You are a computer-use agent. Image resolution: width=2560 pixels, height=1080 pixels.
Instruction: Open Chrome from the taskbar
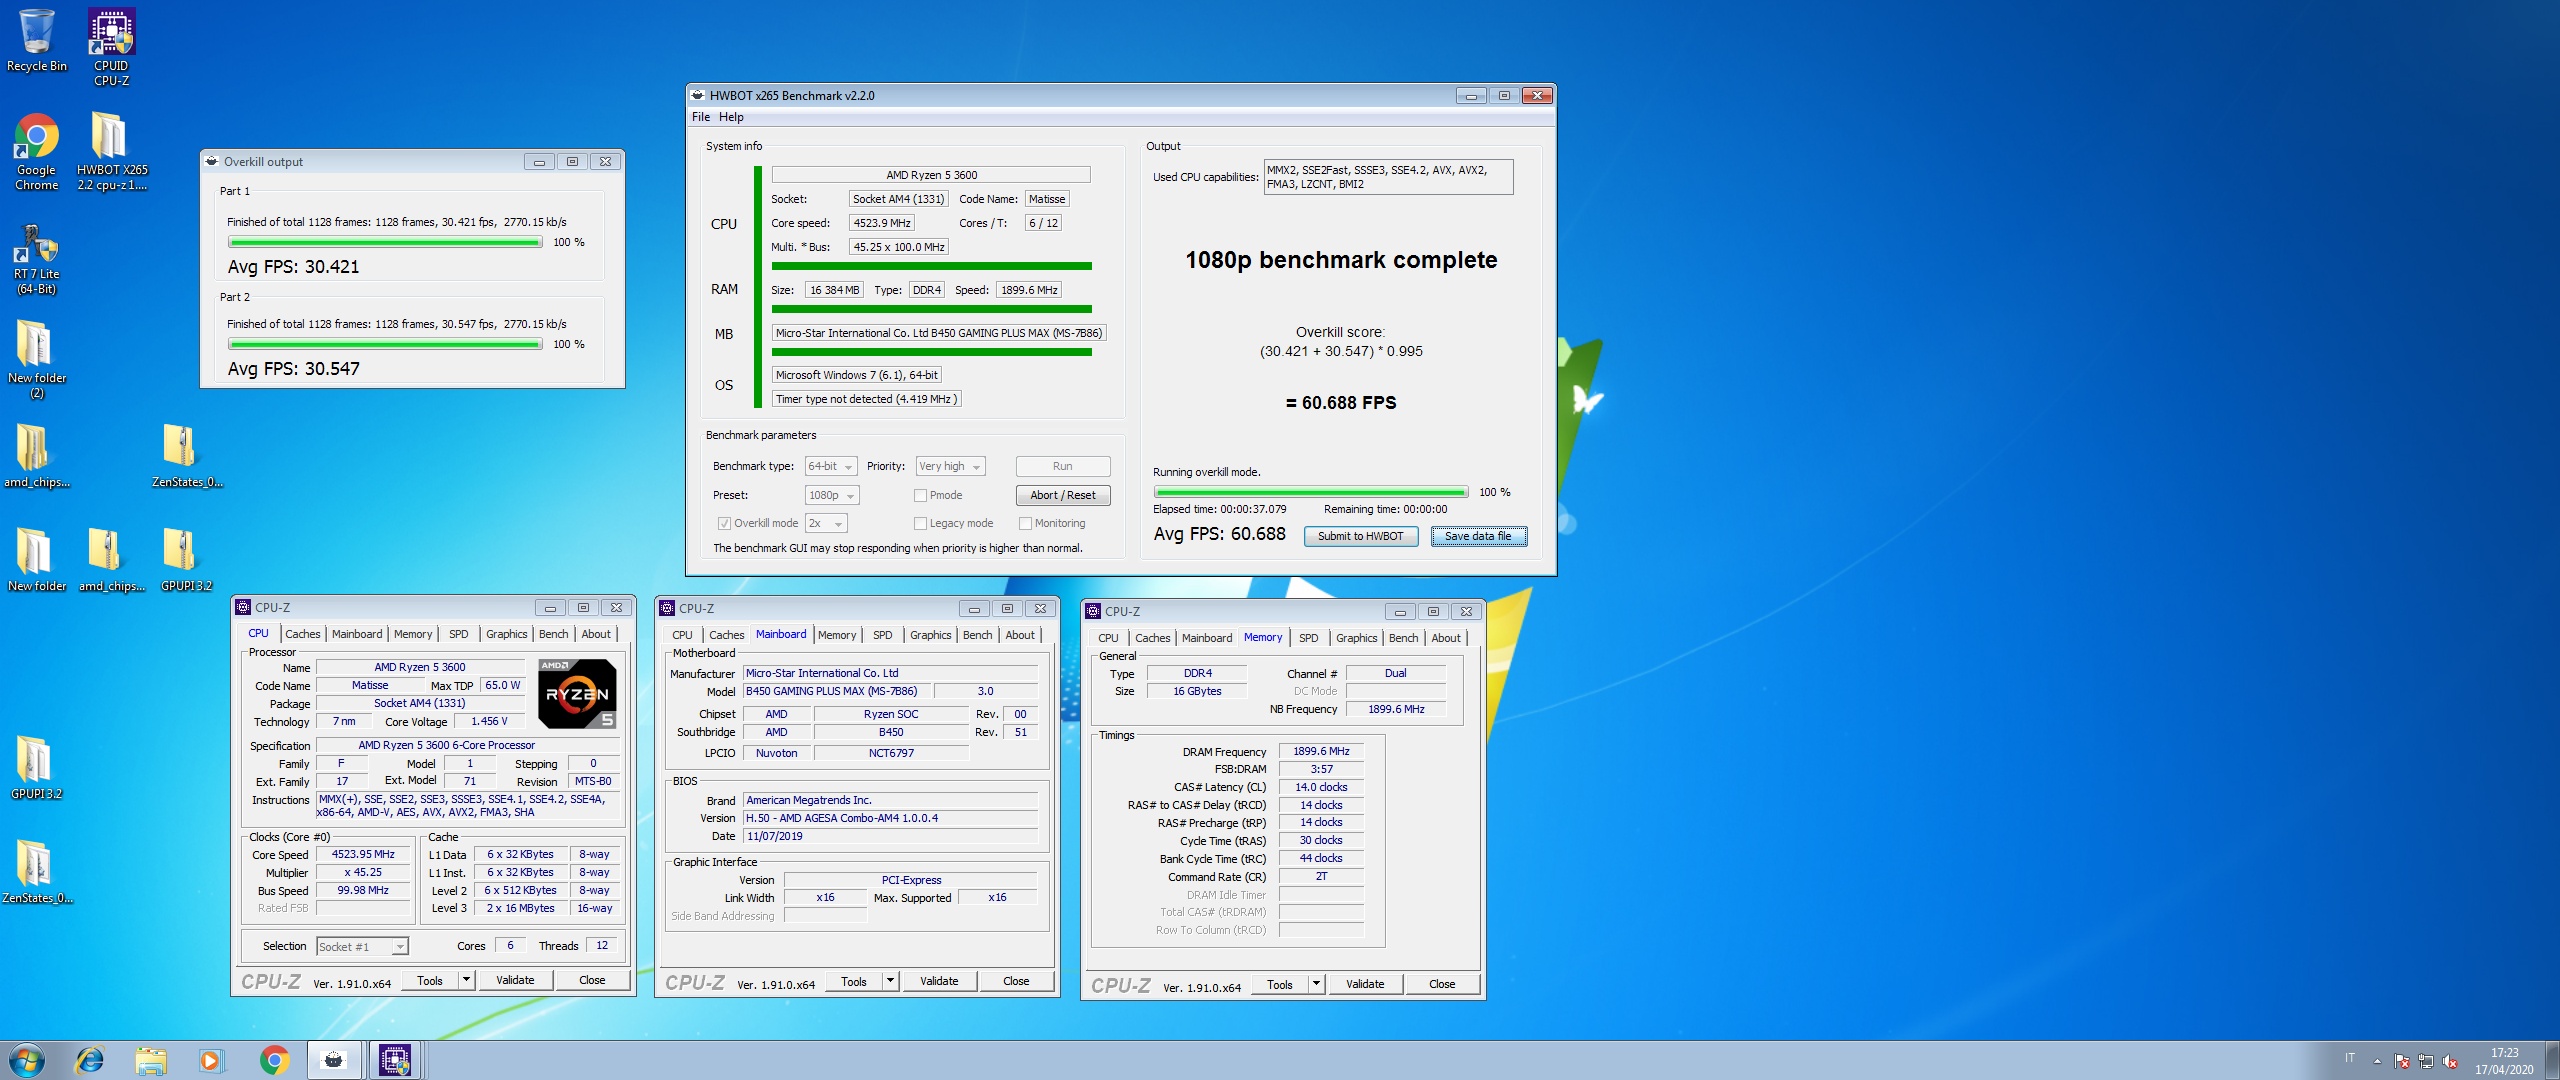tap(274, 1060)
